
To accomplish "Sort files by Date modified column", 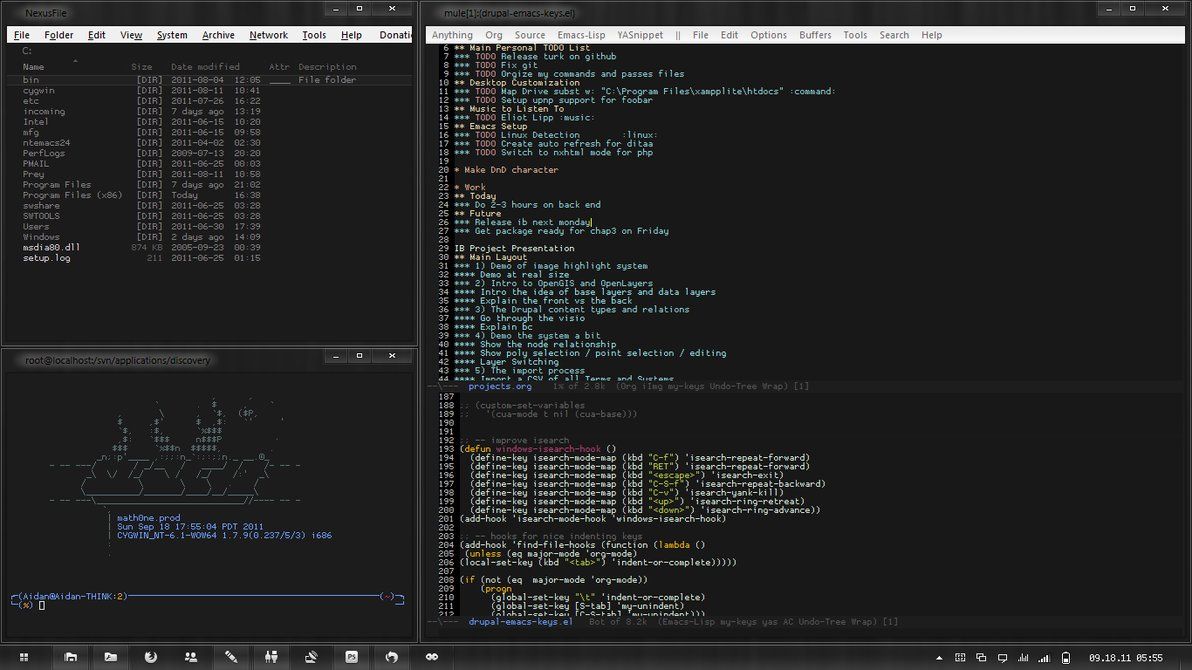I will pos(205,67).
